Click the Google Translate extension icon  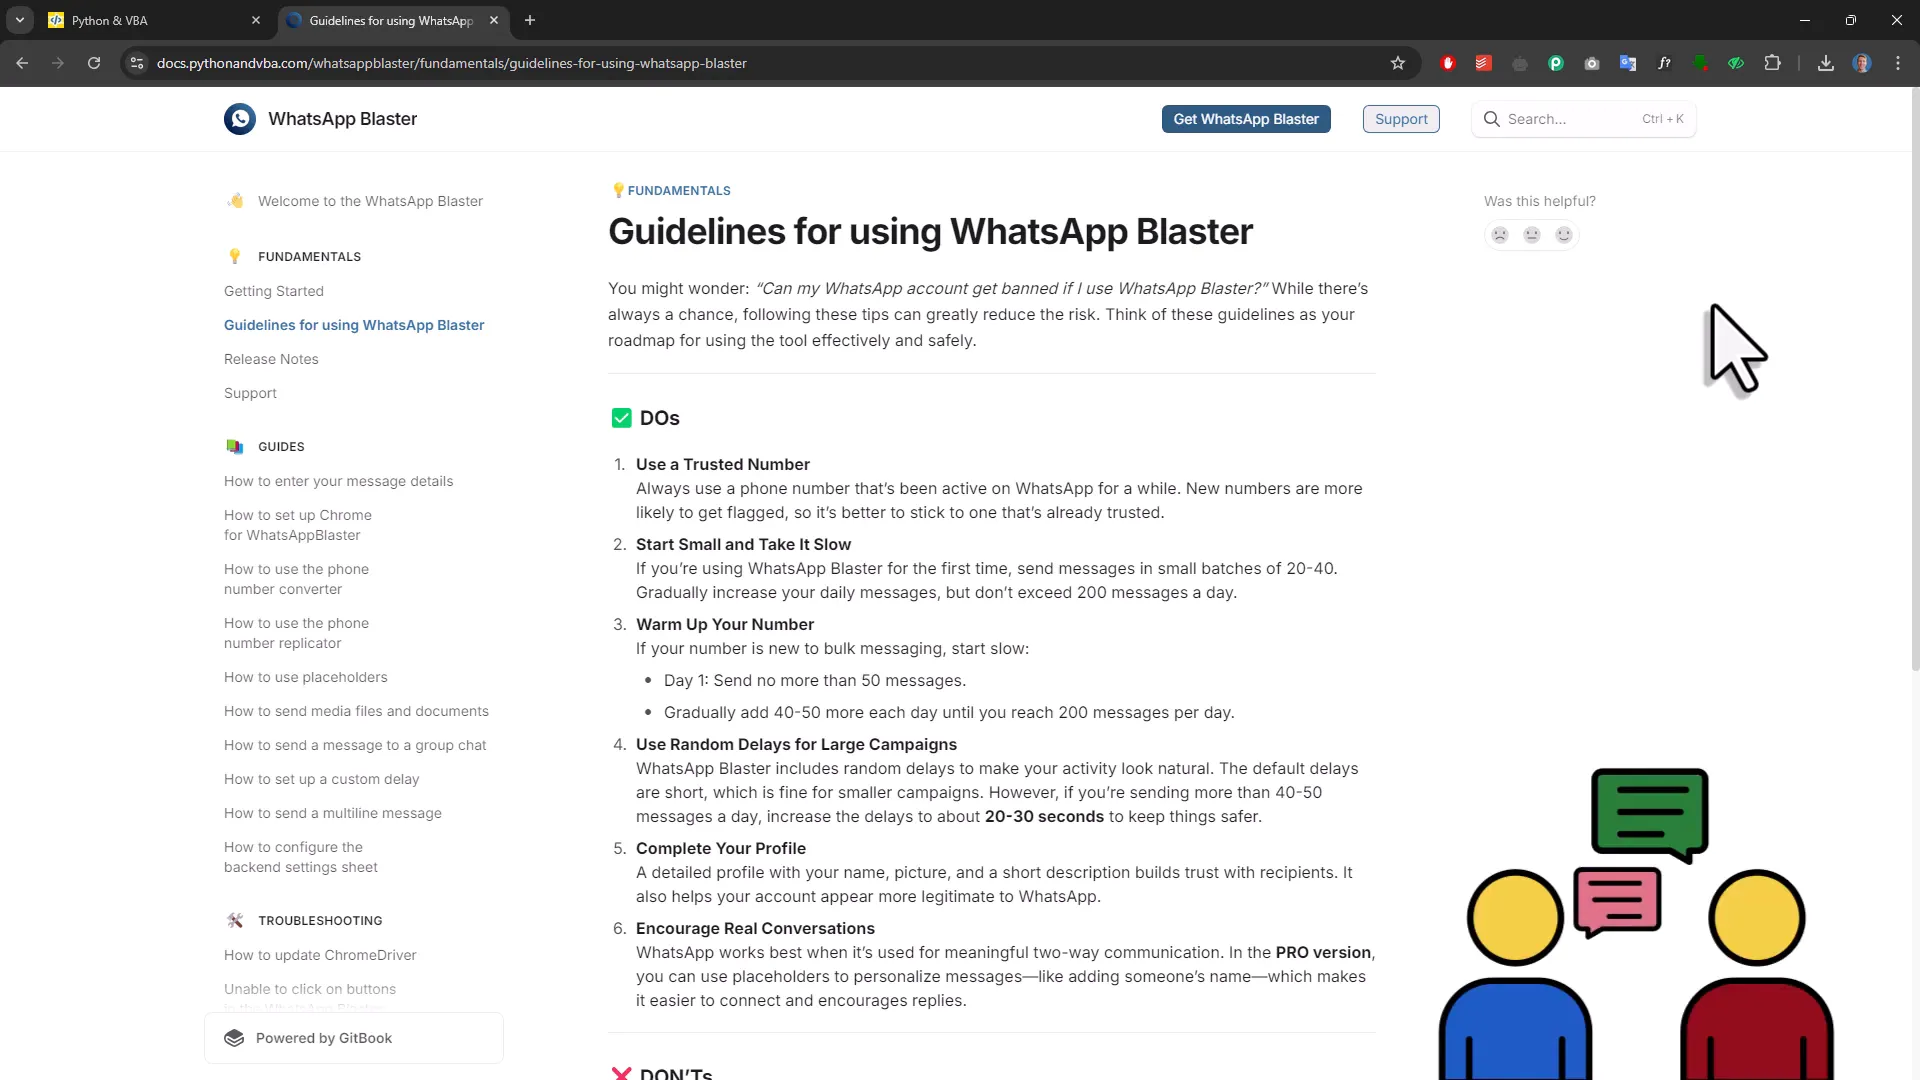point(1628,63)
